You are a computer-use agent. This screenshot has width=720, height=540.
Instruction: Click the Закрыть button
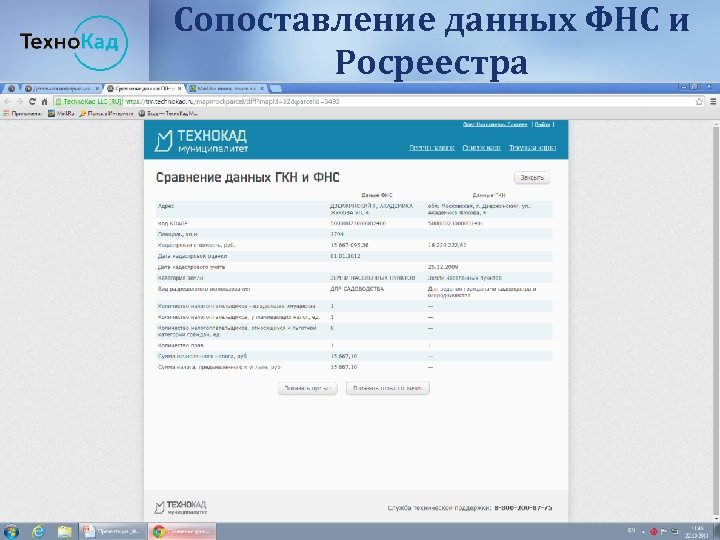[532, 178]
